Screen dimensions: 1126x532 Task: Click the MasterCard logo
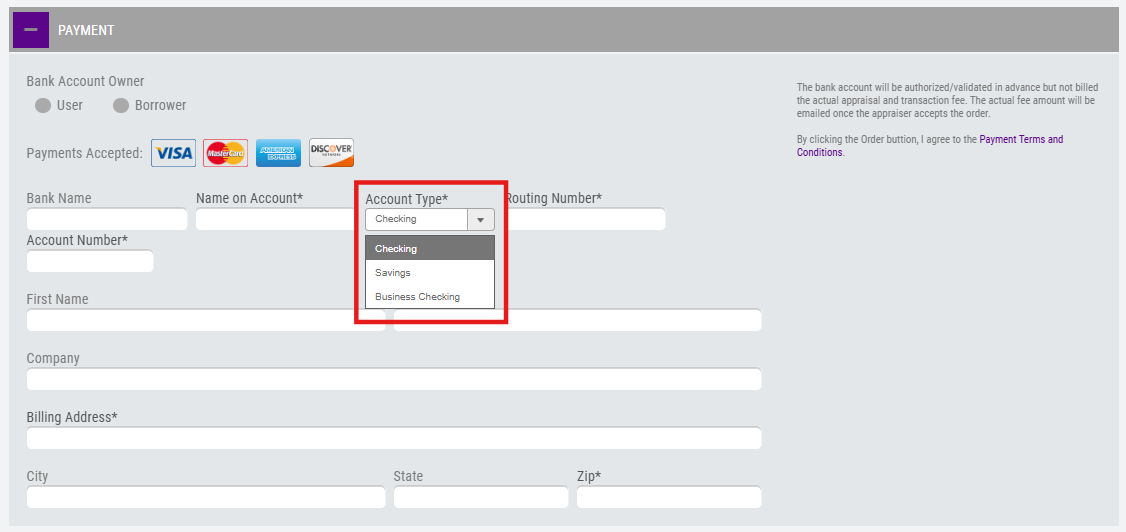coord(225,153)
